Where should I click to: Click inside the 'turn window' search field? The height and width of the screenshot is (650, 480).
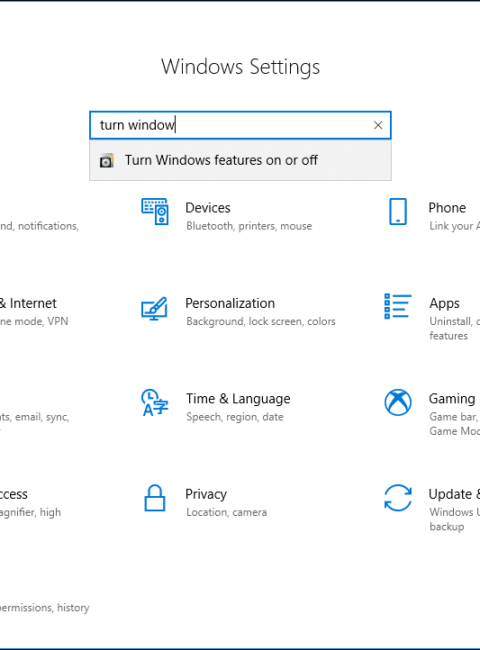240,125
